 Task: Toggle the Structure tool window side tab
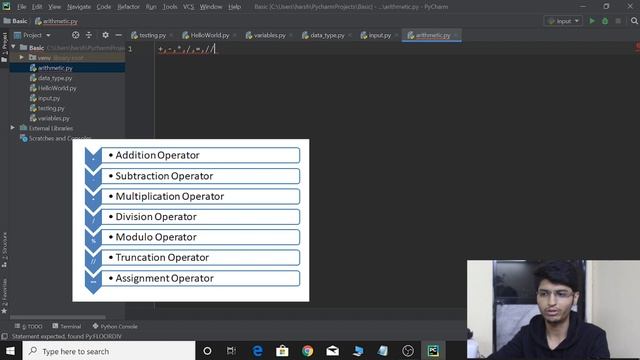pyautogui.click(x=4, y=249)
